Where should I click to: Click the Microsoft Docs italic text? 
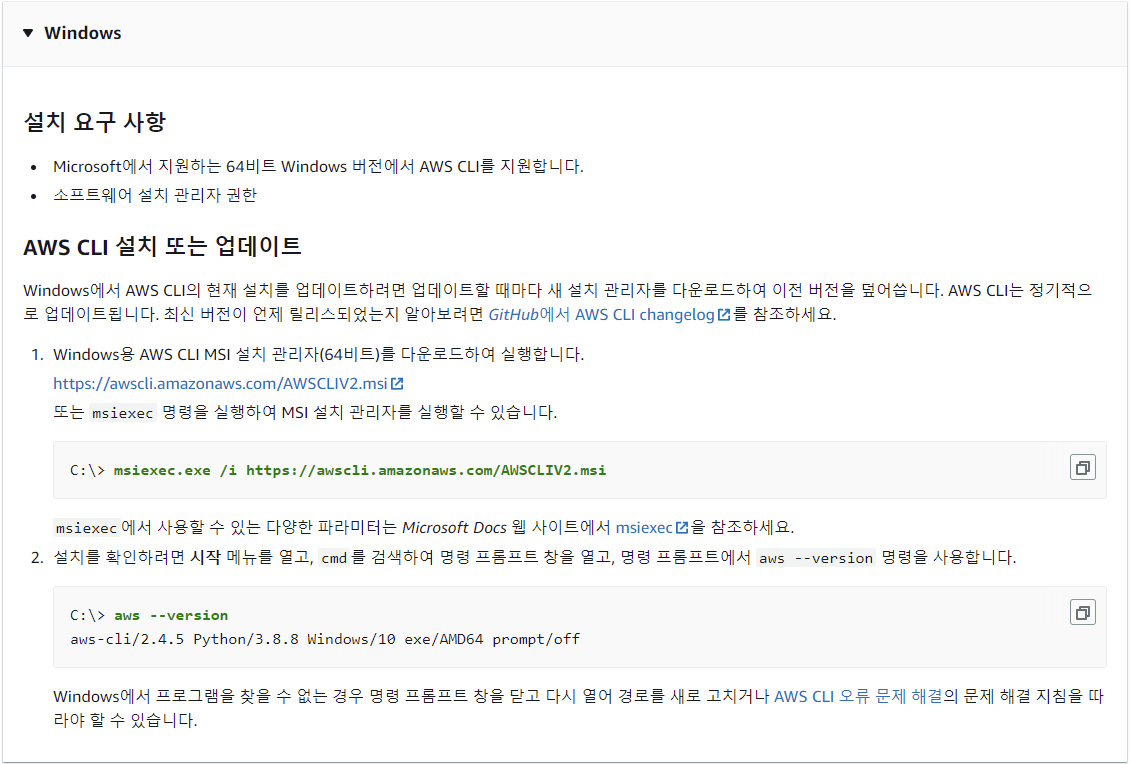coord(454,527)
